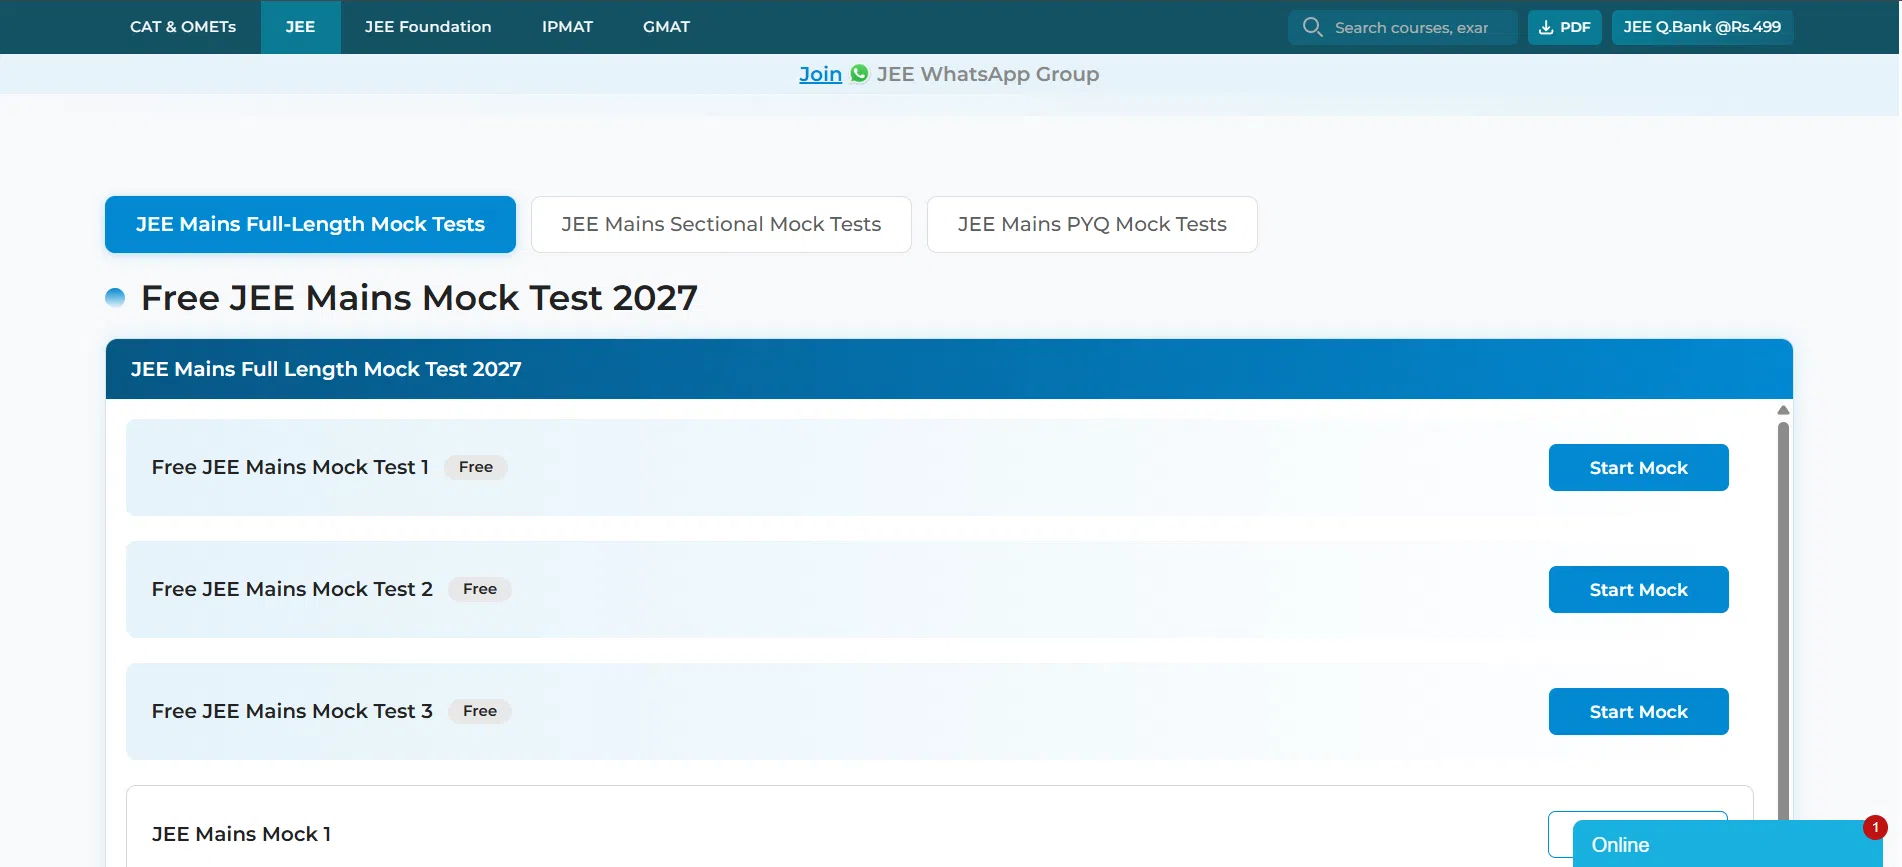Click the PDF button

click(x=1564, y=27)
